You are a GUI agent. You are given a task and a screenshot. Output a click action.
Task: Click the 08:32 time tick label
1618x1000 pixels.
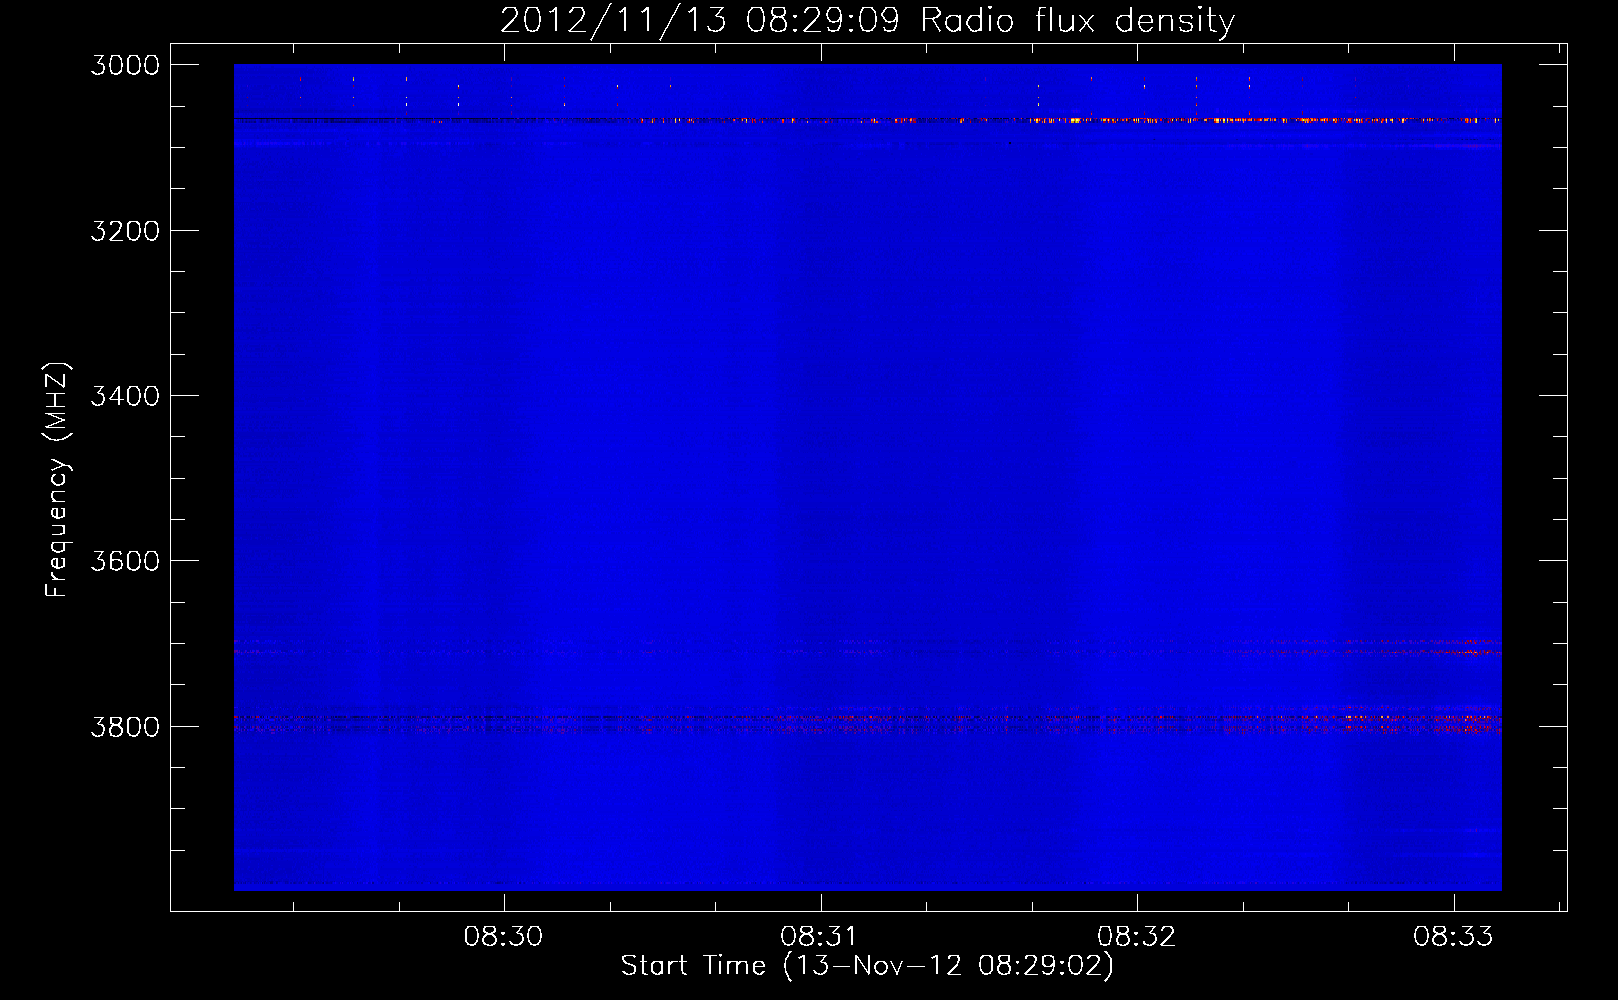(1137, 936)
